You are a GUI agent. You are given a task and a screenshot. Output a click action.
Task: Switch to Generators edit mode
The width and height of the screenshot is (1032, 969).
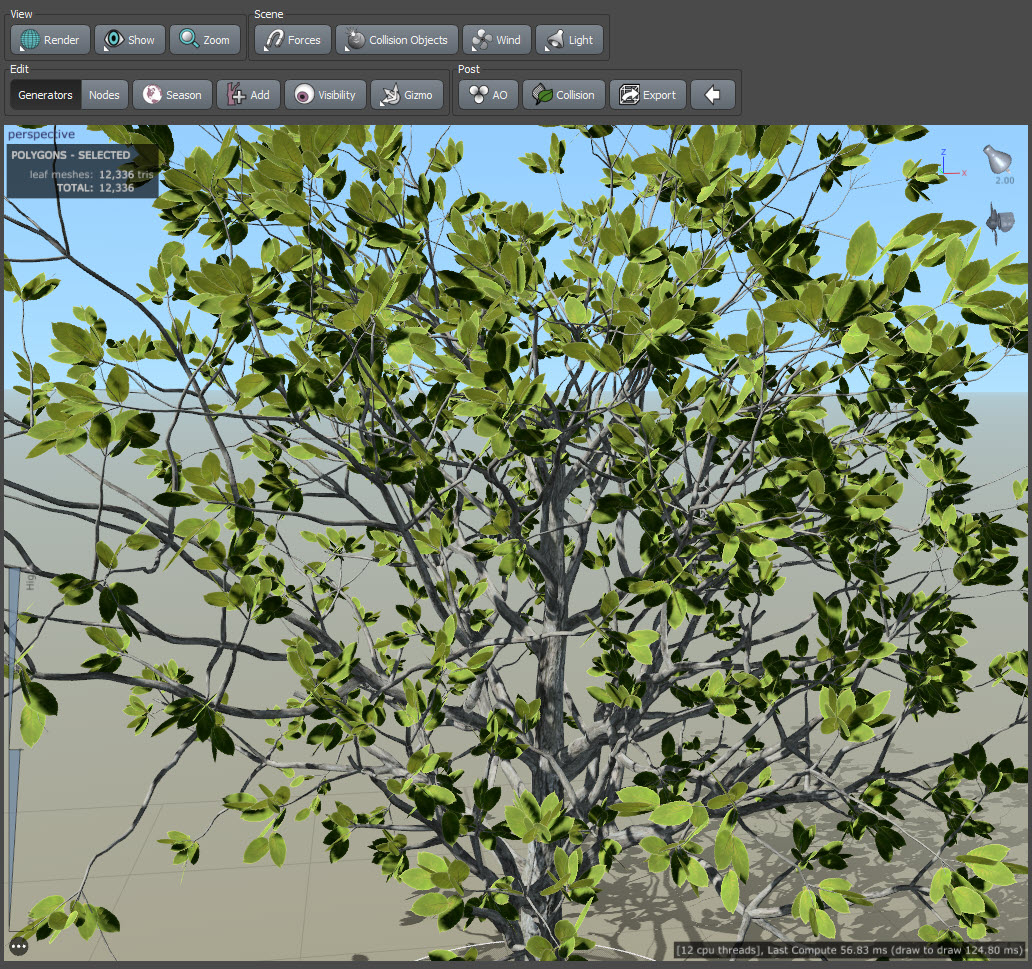(x=45, y=95)
